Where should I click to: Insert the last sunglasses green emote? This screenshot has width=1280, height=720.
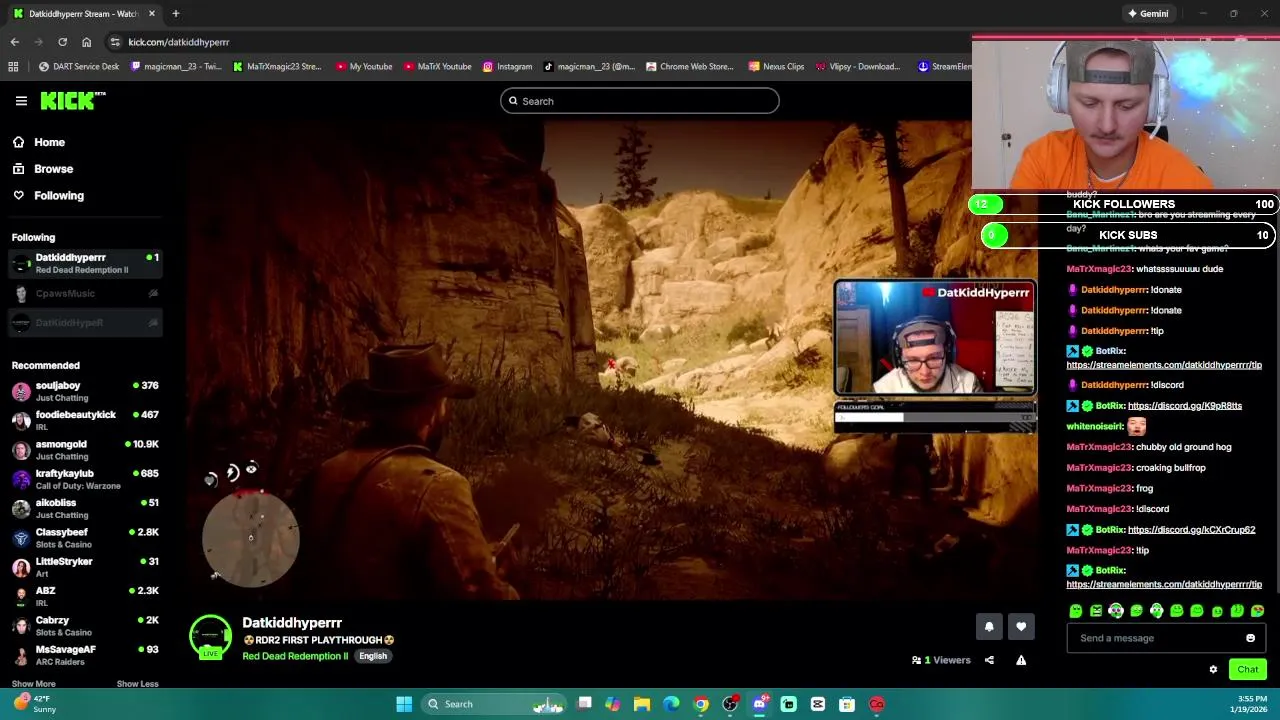(1257, 611)
